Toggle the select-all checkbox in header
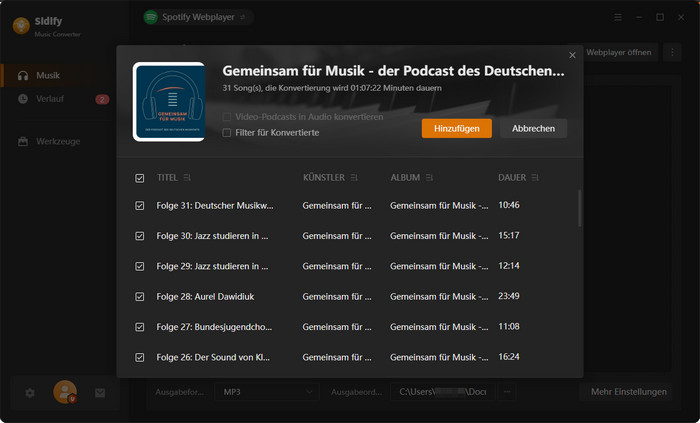The image size is (700, 423). pyautogui.click(x=140, y=178)
